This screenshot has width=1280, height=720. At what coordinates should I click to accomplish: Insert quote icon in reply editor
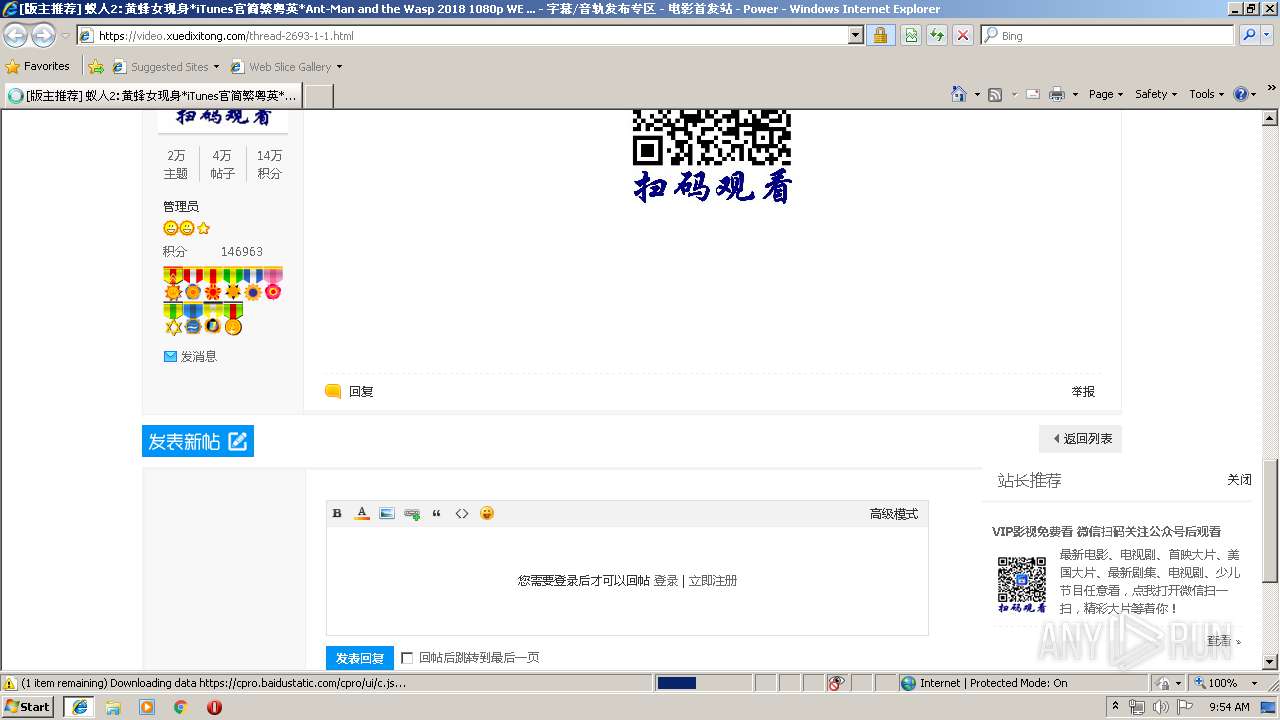point(437,513)
